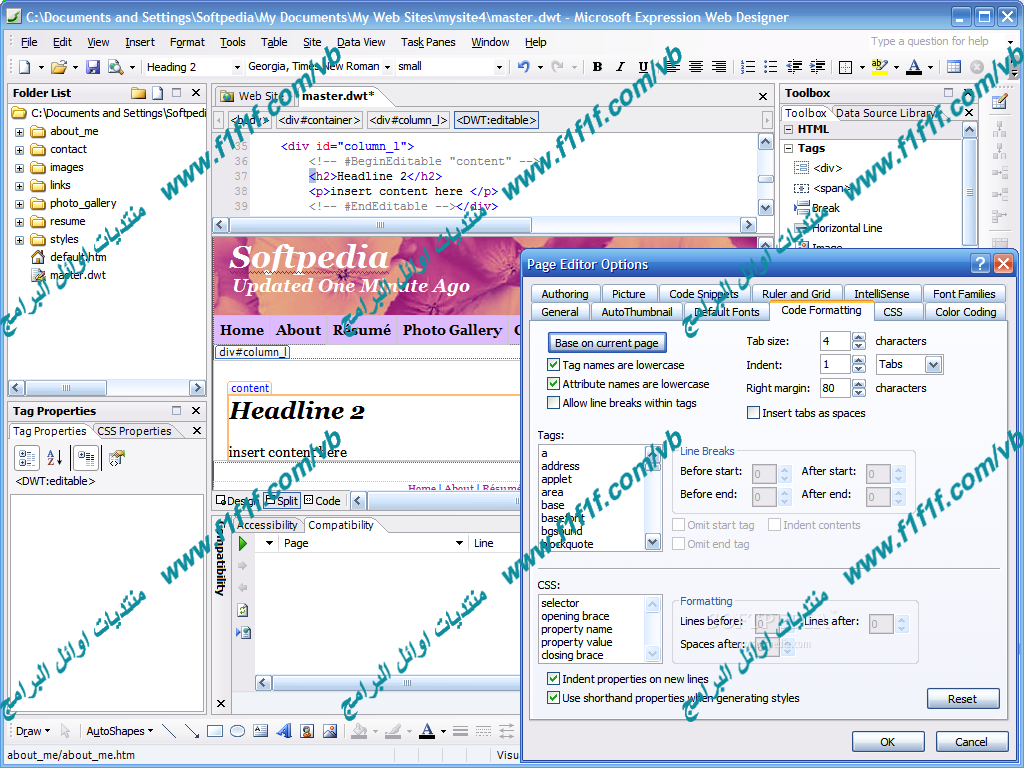1024x768 pixels.
Task: Click the Base on current page button
Action: [x=606, y=343]
